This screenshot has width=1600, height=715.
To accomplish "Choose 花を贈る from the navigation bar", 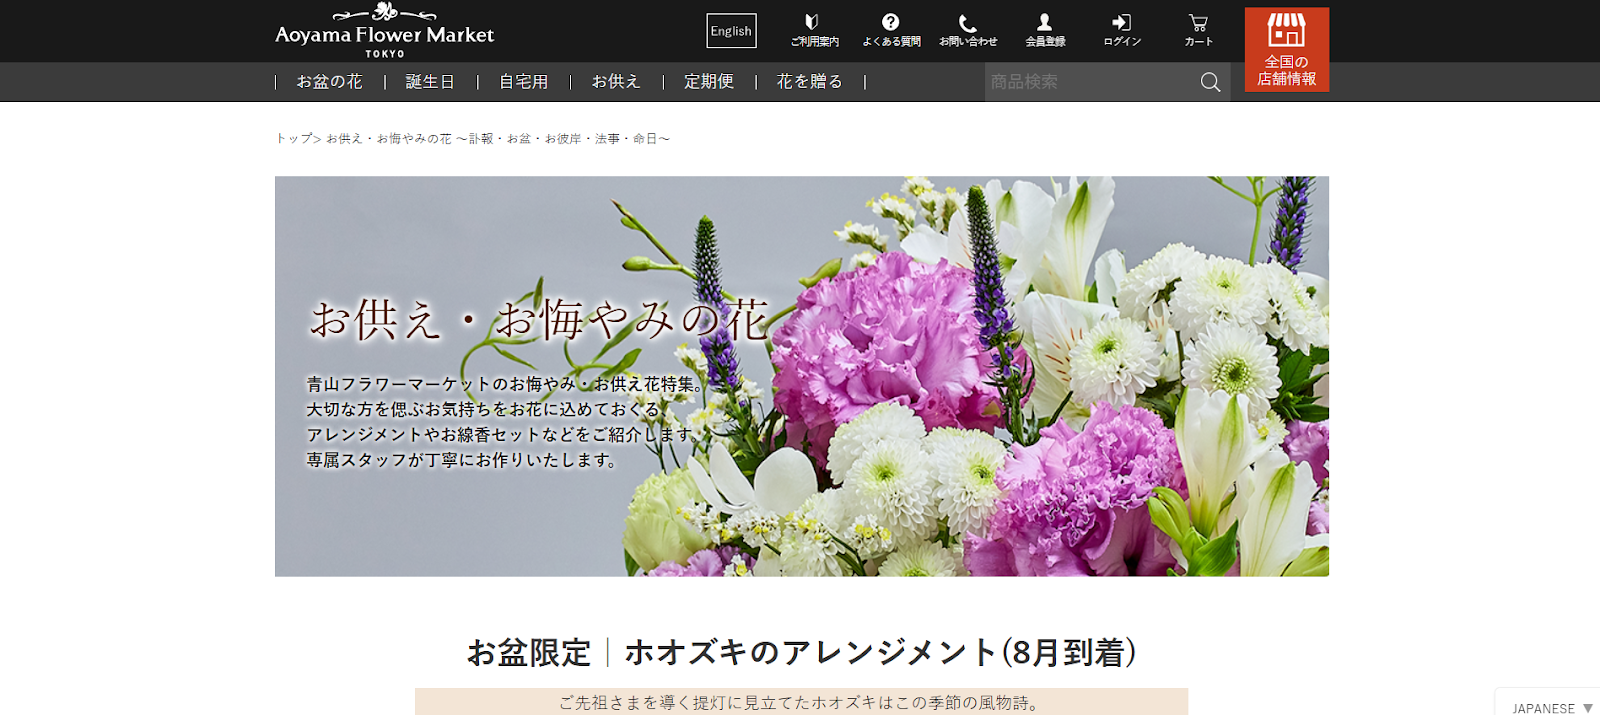I will pyautogui.click(x=809, y=82).
